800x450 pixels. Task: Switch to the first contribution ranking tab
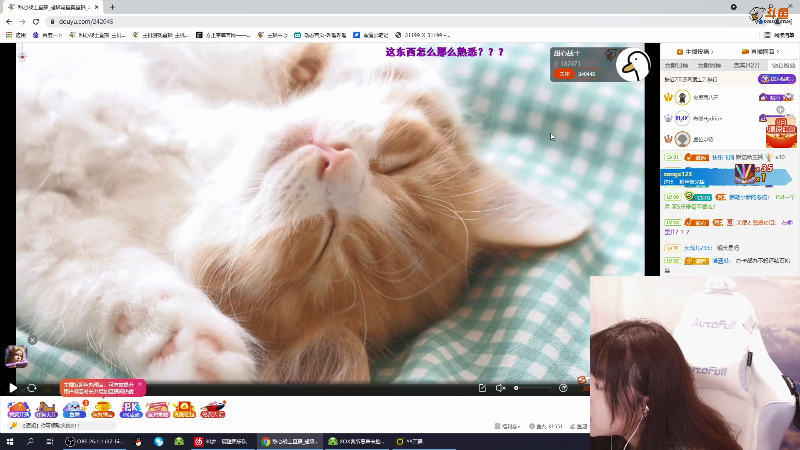pos(677,65)
